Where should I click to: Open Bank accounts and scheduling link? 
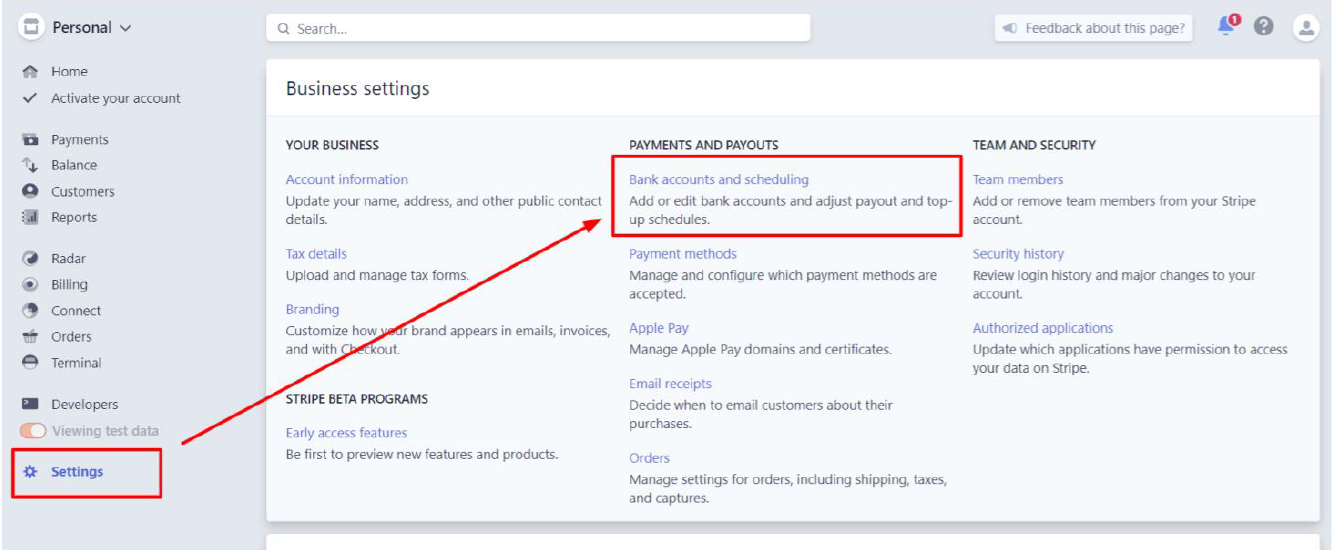[x=719, y=180]
